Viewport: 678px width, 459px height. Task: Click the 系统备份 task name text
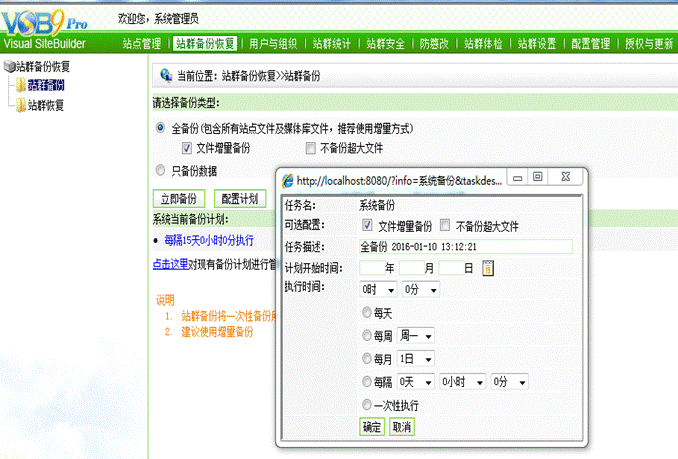(x=377, y=205)
